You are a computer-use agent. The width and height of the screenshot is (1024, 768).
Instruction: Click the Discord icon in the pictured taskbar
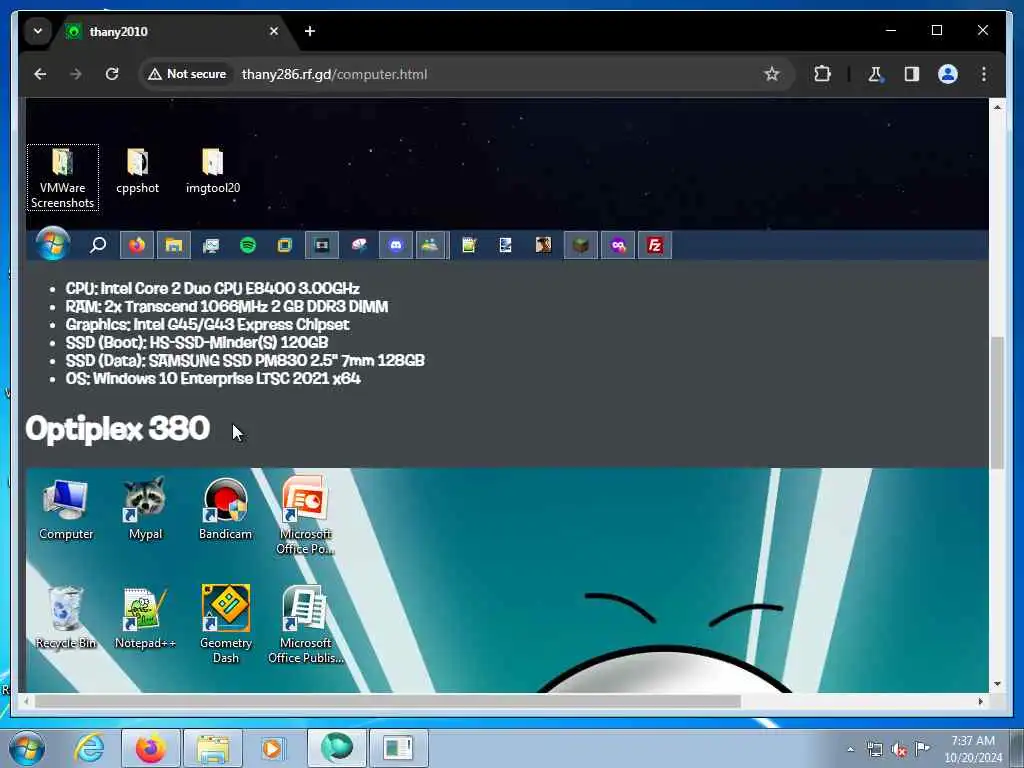[x=396, y=246]
